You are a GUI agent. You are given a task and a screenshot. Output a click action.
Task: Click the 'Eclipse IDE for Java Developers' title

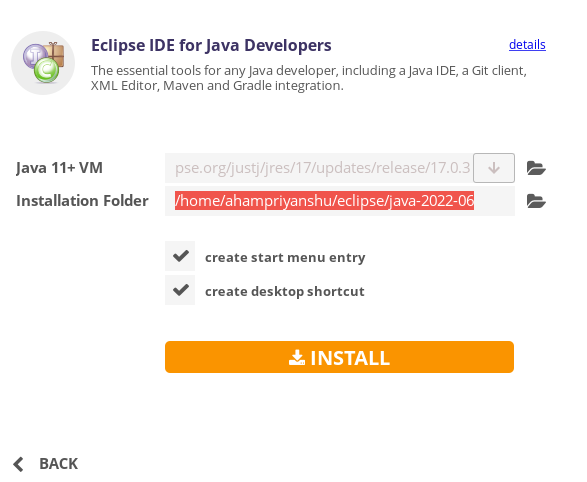212,45
